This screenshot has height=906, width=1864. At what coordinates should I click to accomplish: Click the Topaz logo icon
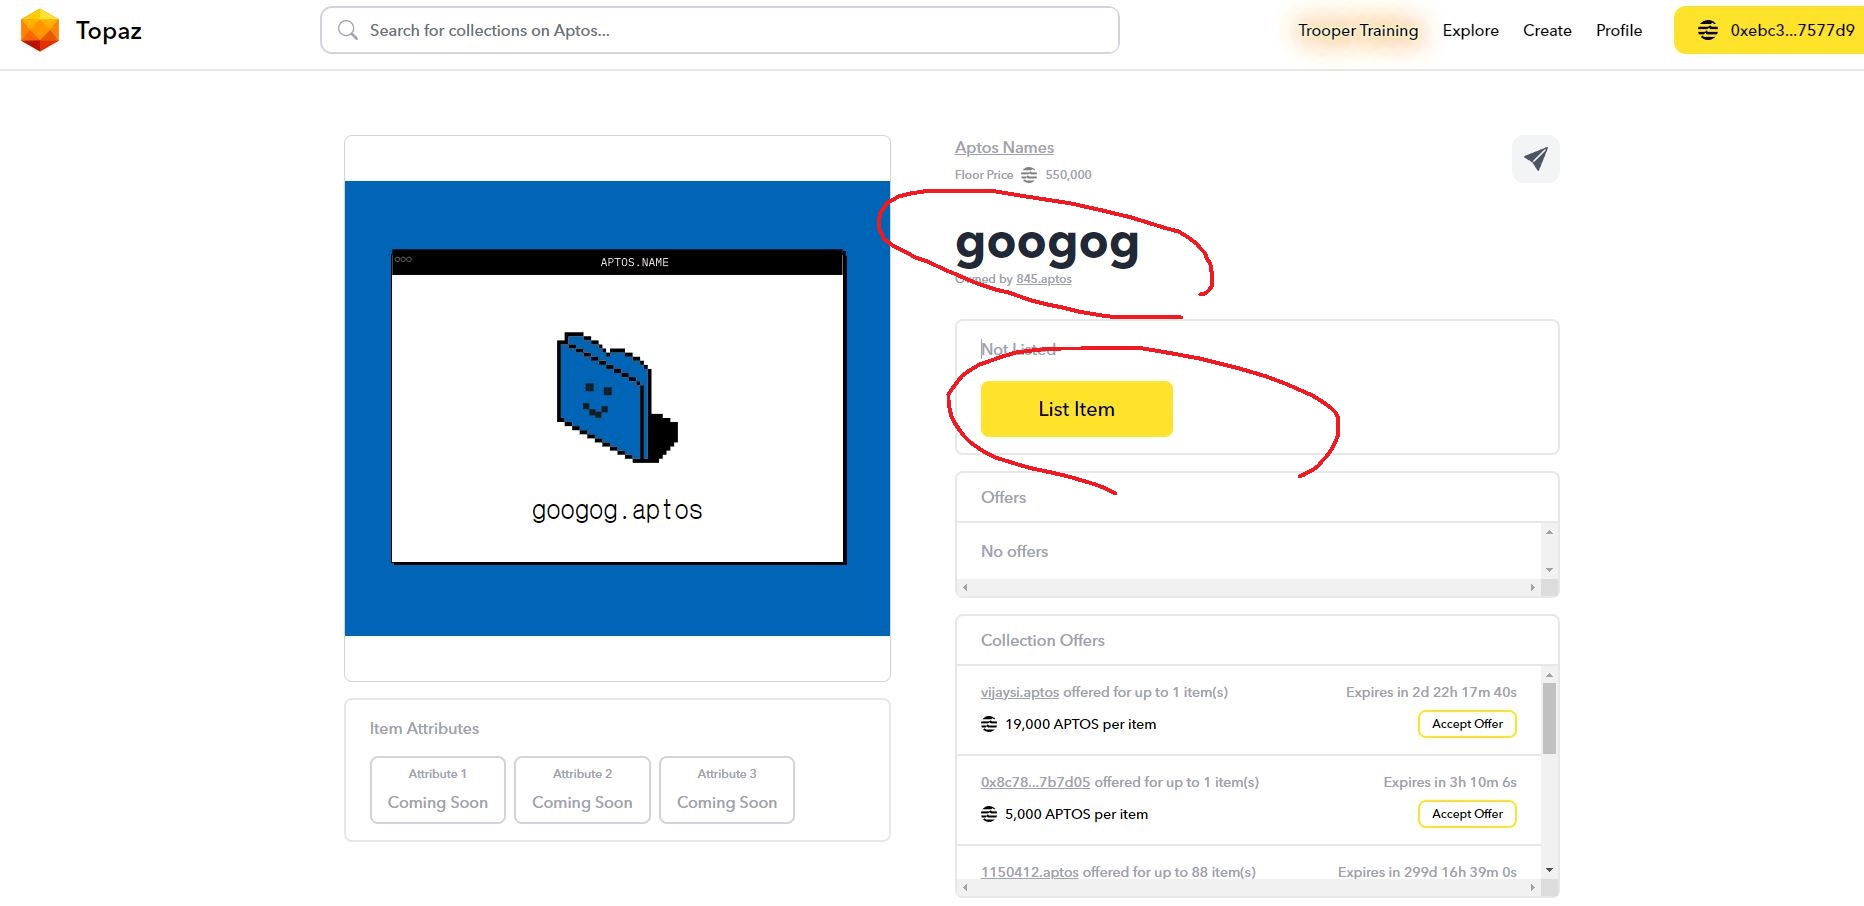[40, 30]
